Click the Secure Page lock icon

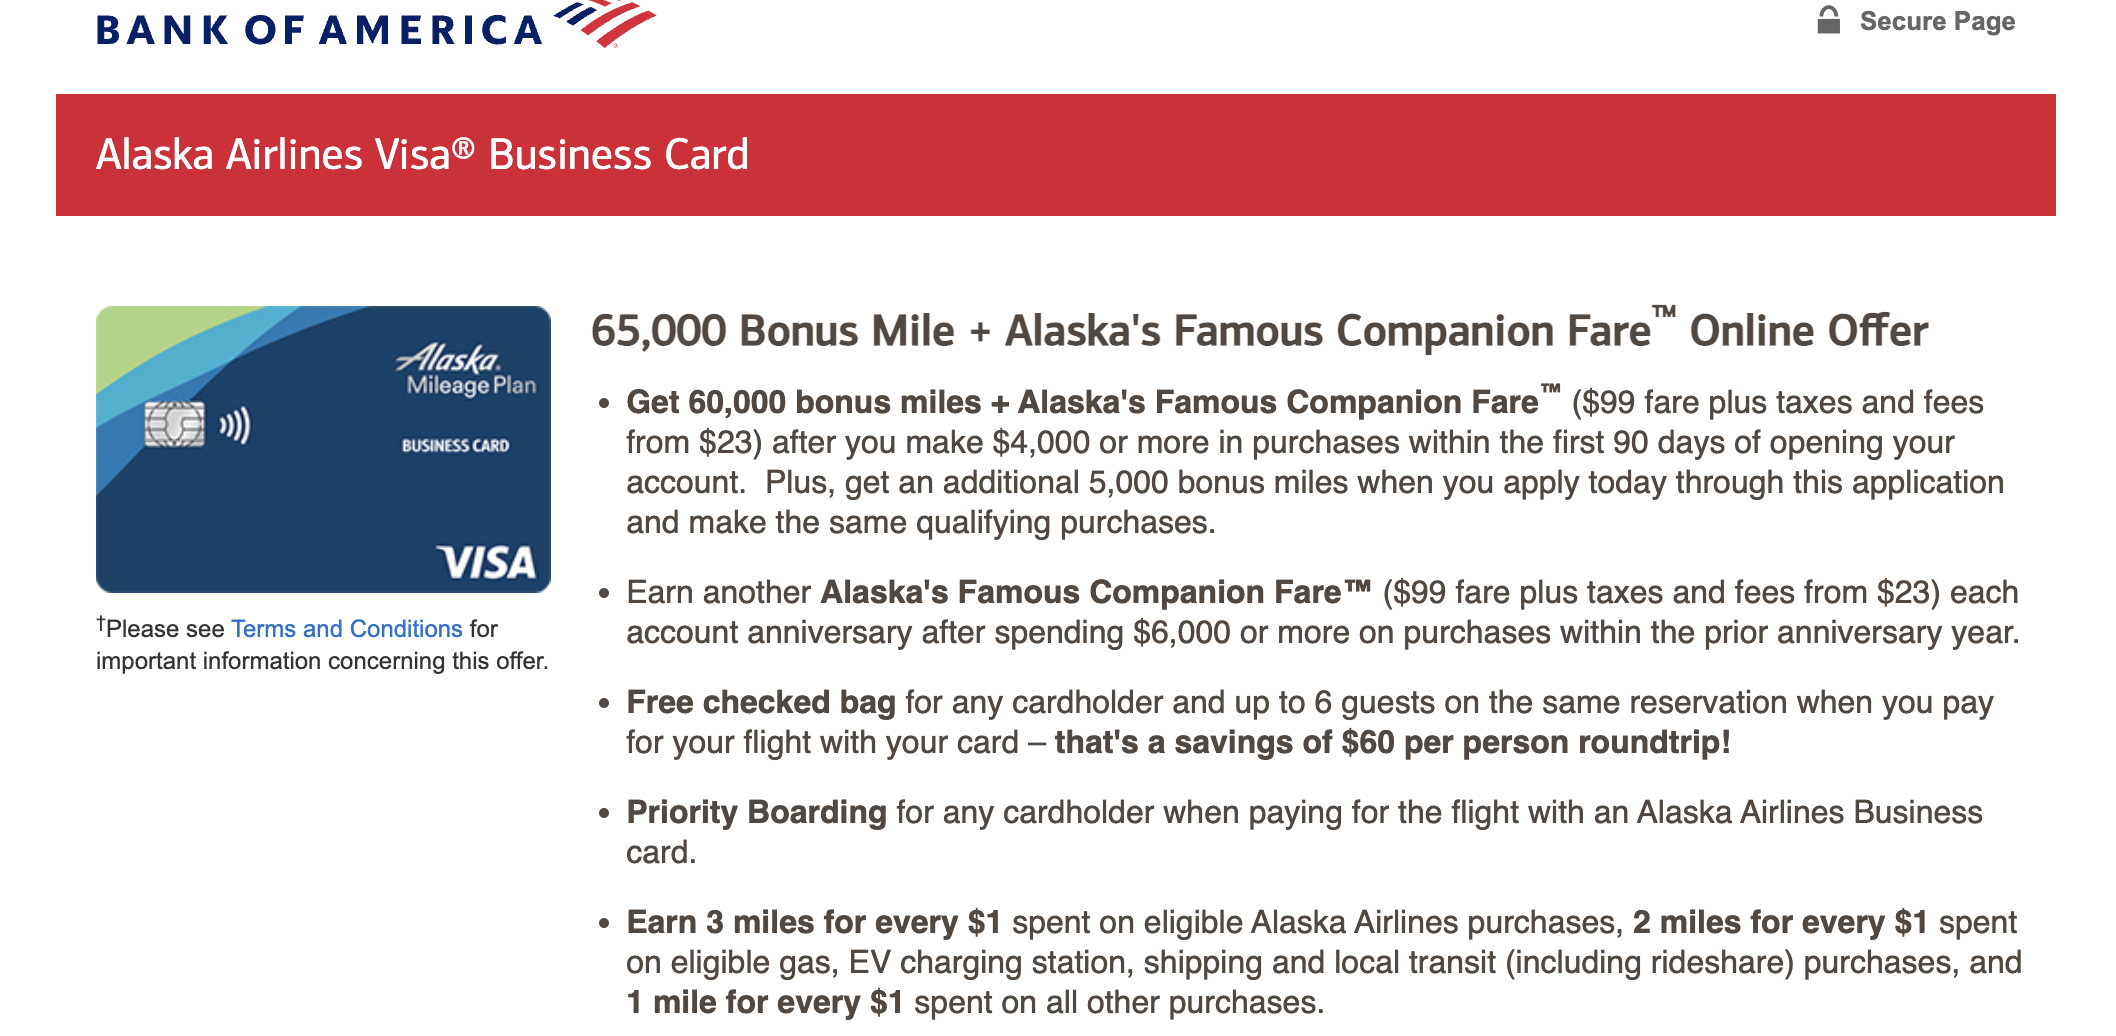coord(1830,18)
